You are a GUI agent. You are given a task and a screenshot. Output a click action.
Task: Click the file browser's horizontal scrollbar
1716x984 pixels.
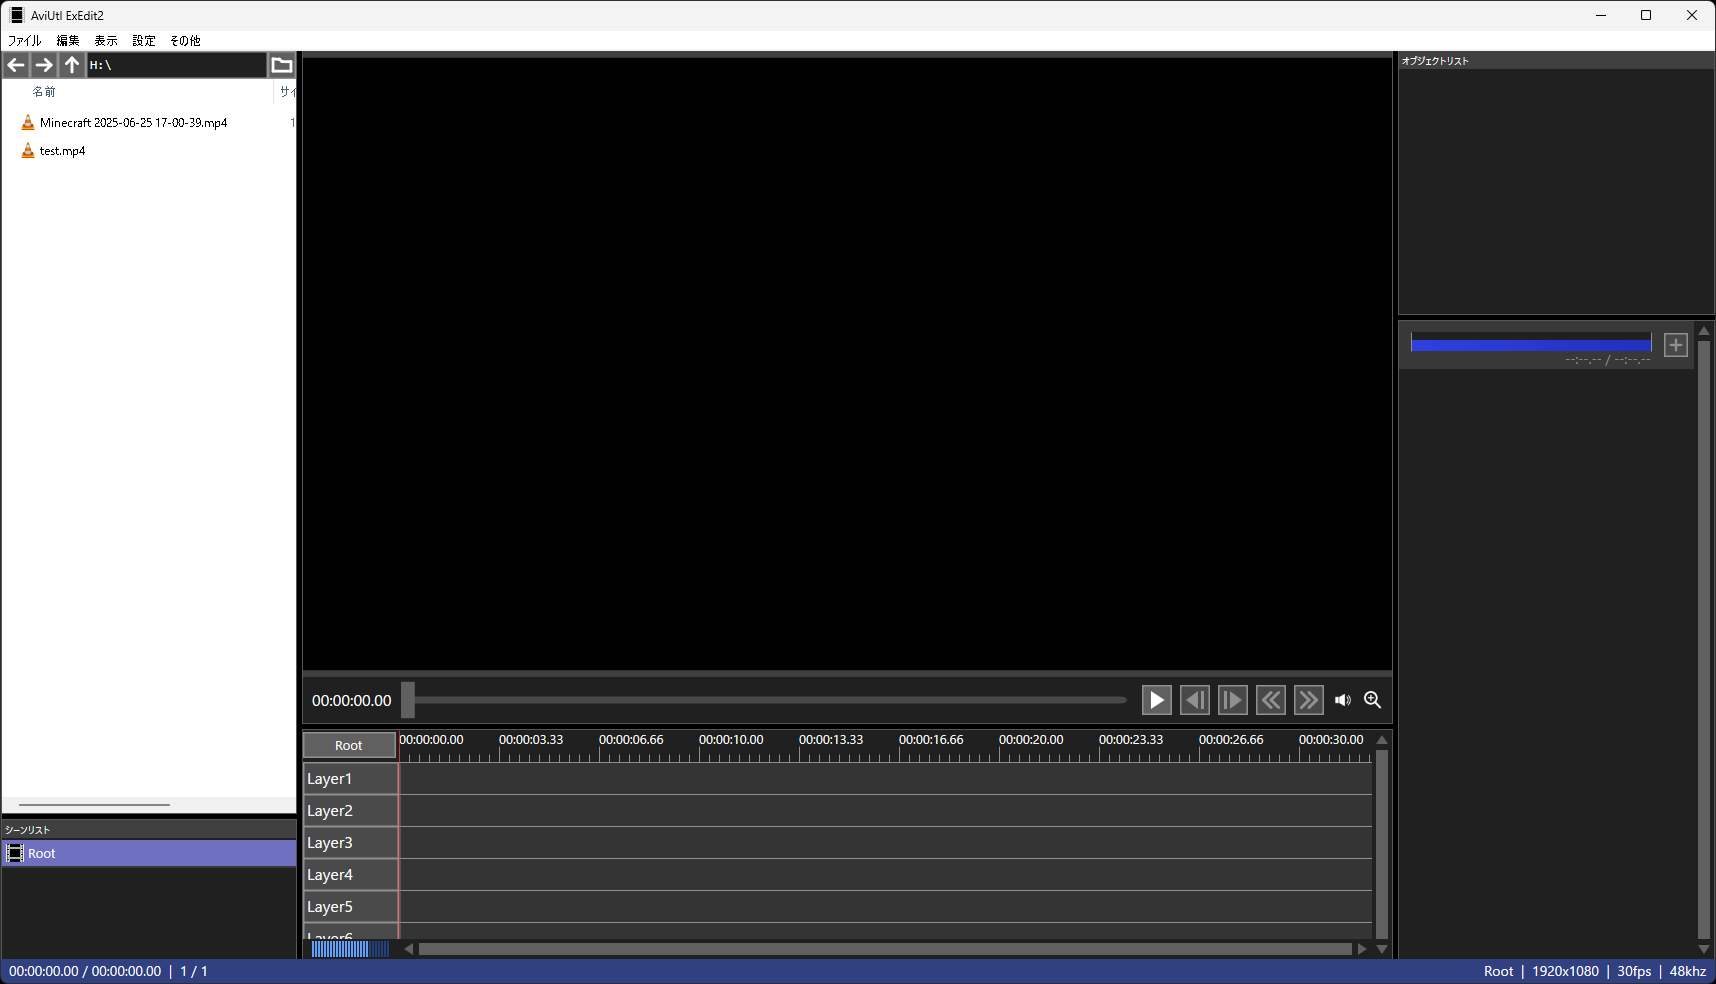pos(94,805)
